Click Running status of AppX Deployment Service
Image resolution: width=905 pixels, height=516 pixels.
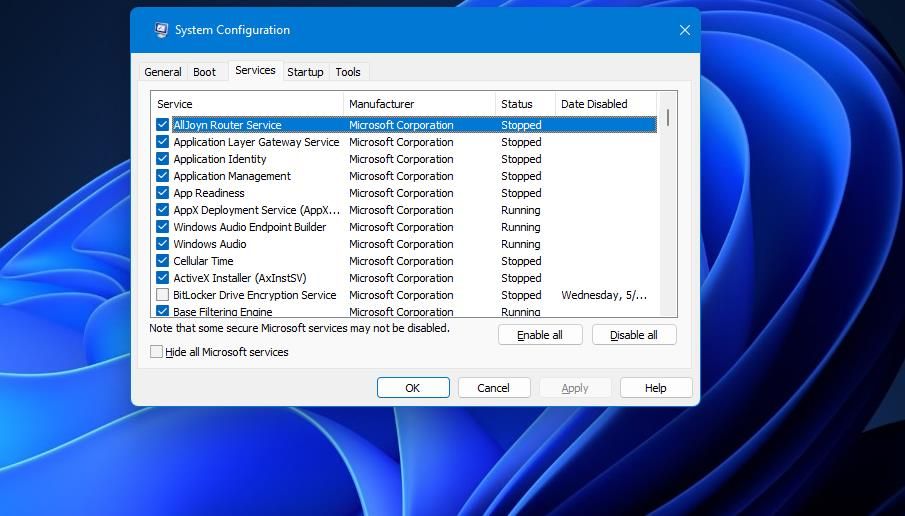click(x=521, y=210)
